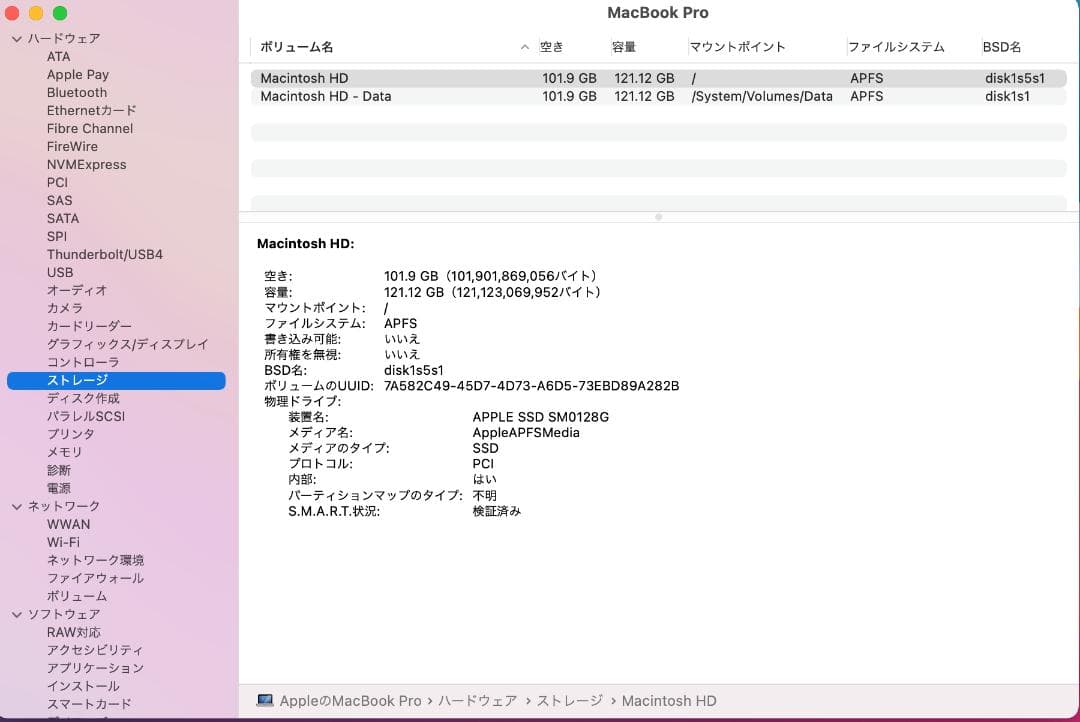Screen dimensions: 1080x722
Task: Select ストレージ in the hardware sidebar
Action: coord(78,380)
